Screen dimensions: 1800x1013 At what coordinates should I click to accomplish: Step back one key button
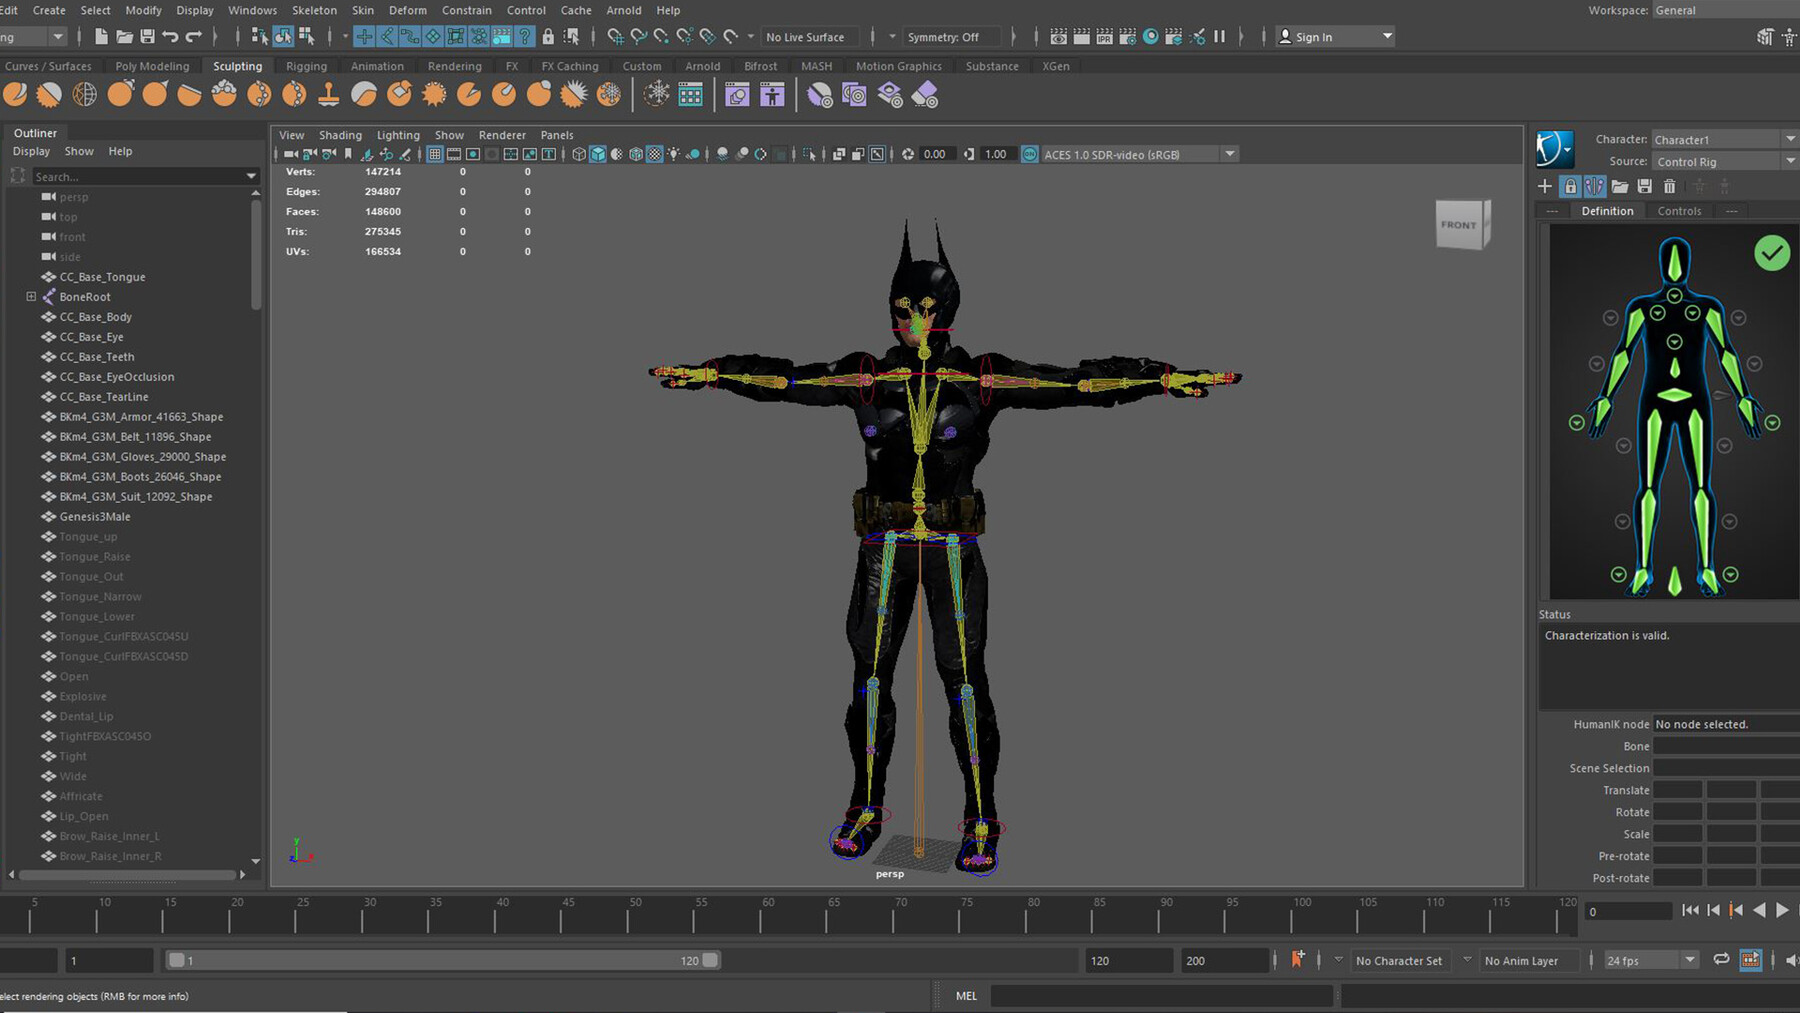click(x=1736, y=910)
